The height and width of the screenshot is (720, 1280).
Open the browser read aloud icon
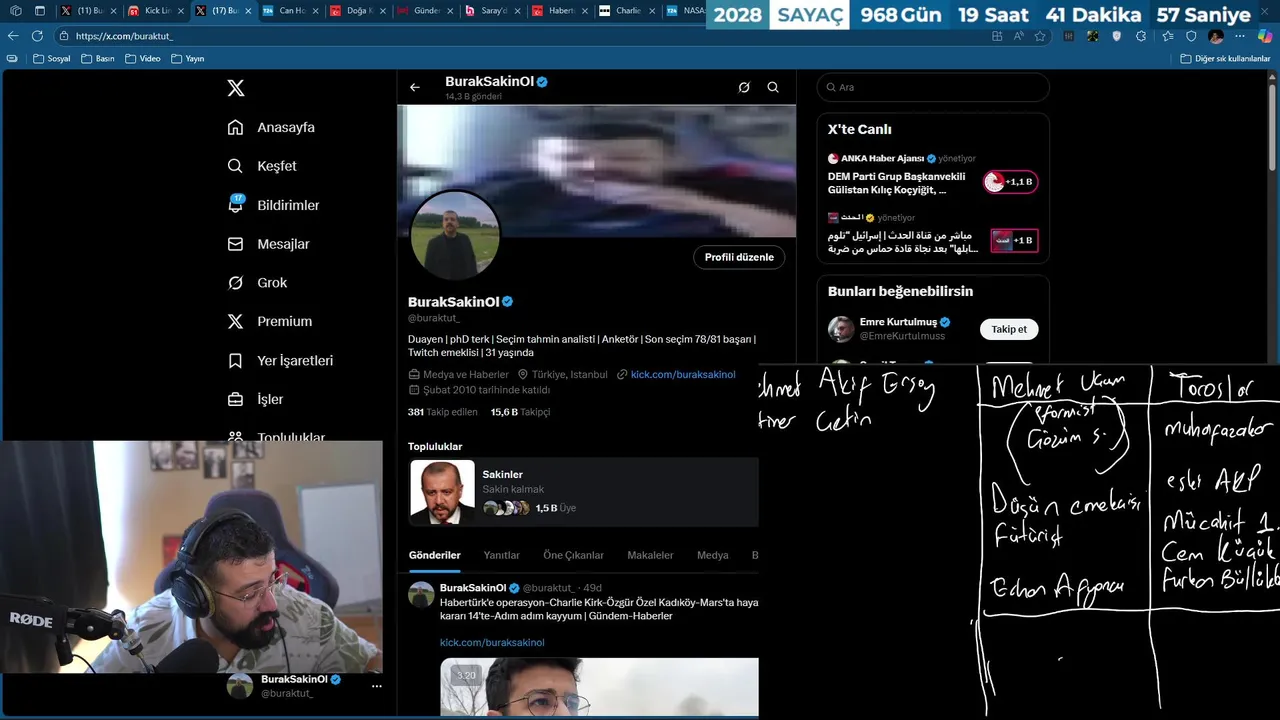click(1018, 36)
